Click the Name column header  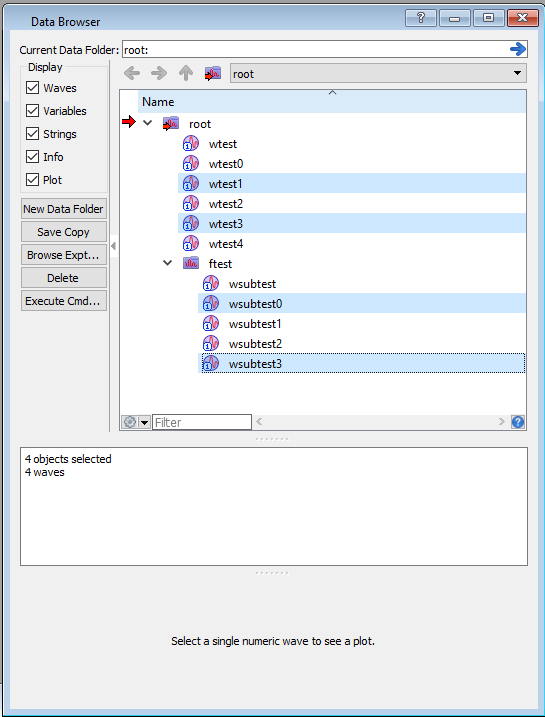point(332,102)
